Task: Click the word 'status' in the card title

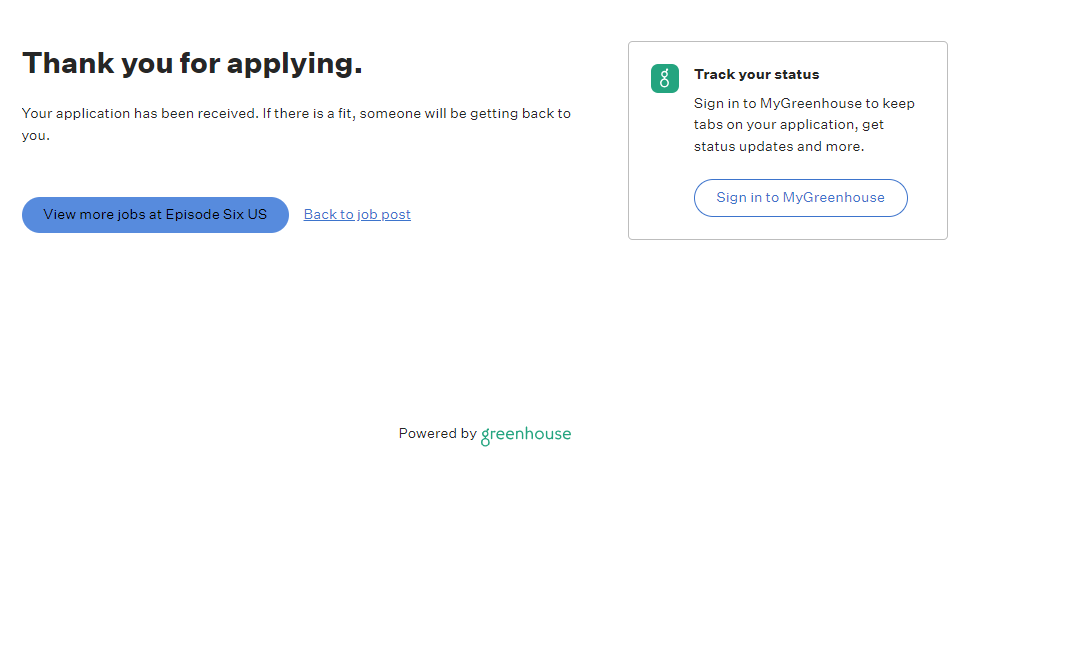Action: tap(797, 75)
